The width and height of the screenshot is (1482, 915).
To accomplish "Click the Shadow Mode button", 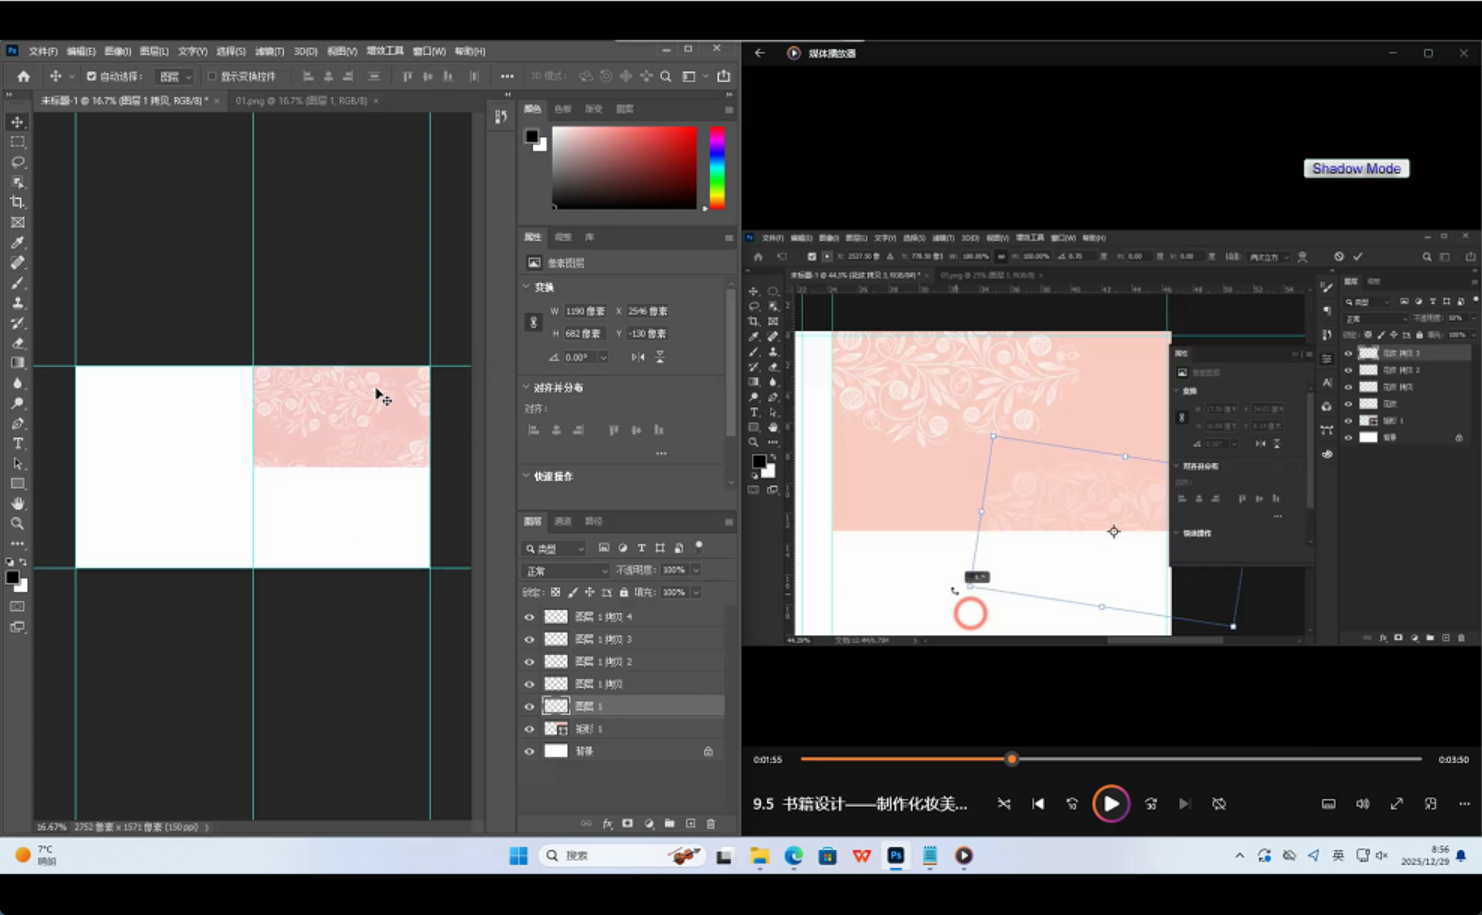I will pos(1356,169).
